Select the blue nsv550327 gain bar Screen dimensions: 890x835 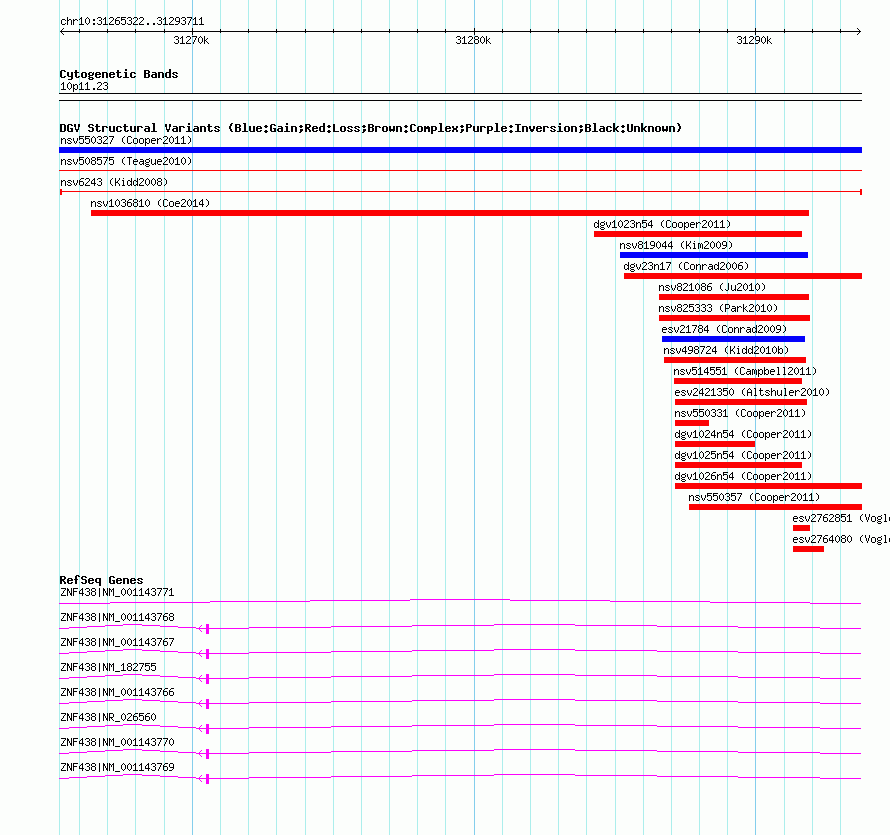point(460,150)
